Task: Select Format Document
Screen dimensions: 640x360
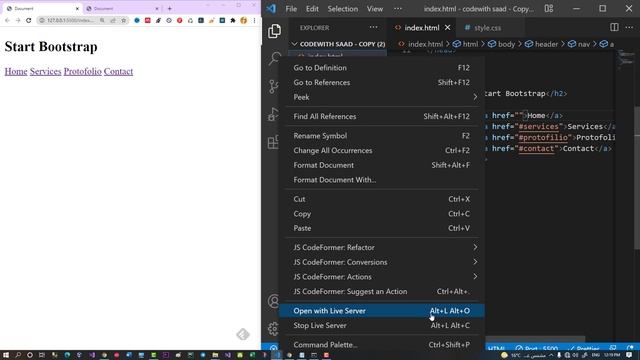Action: point(382,165)
